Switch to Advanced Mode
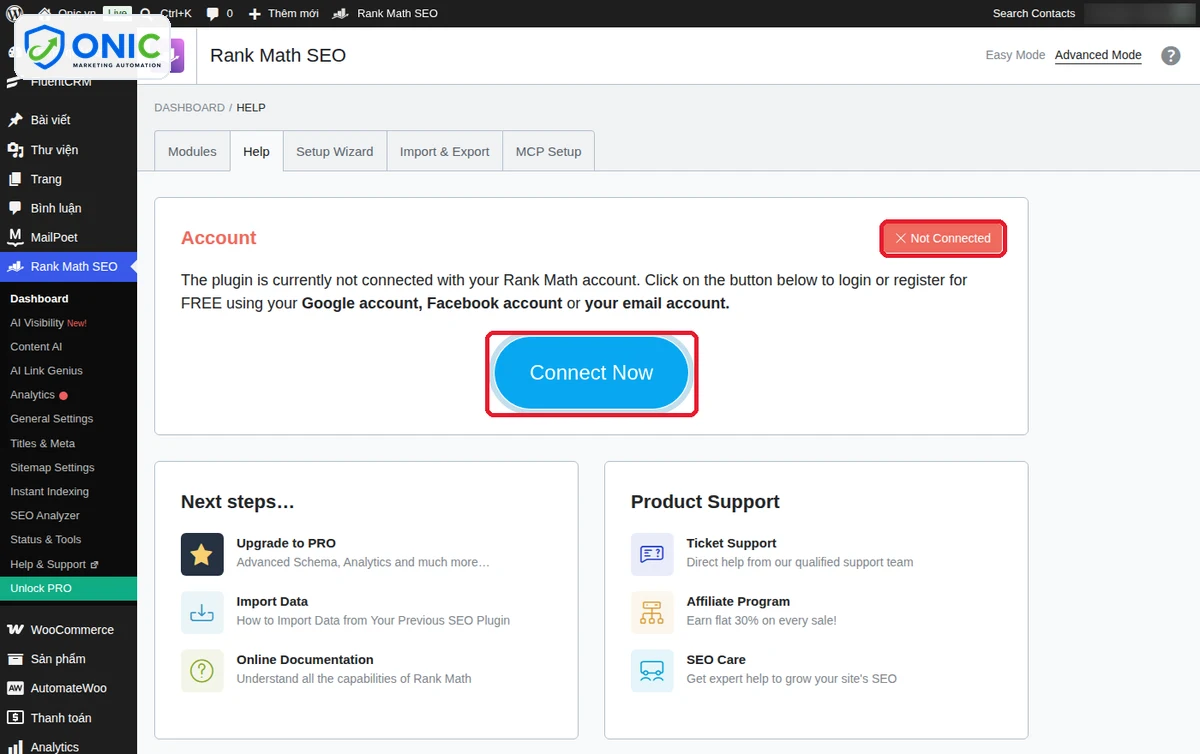1200x754 pixels. pyautogui.click(x=1098, y=55)
